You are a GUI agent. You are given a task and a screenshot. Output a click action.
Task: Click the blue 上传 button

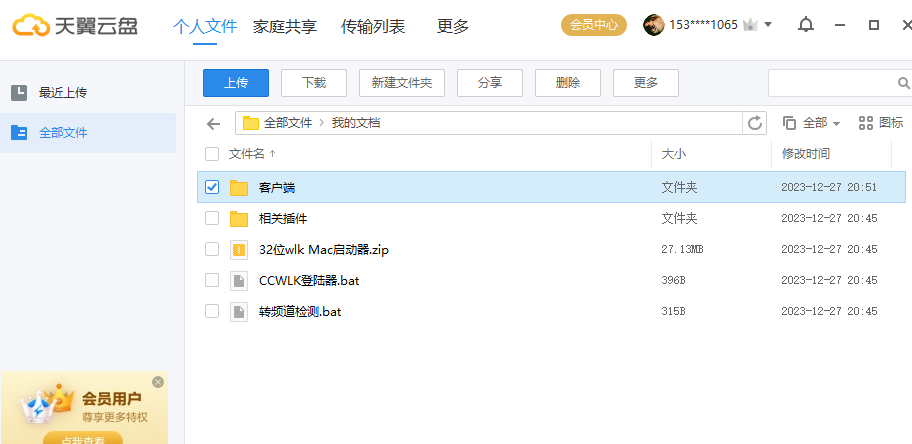[236, 83]
